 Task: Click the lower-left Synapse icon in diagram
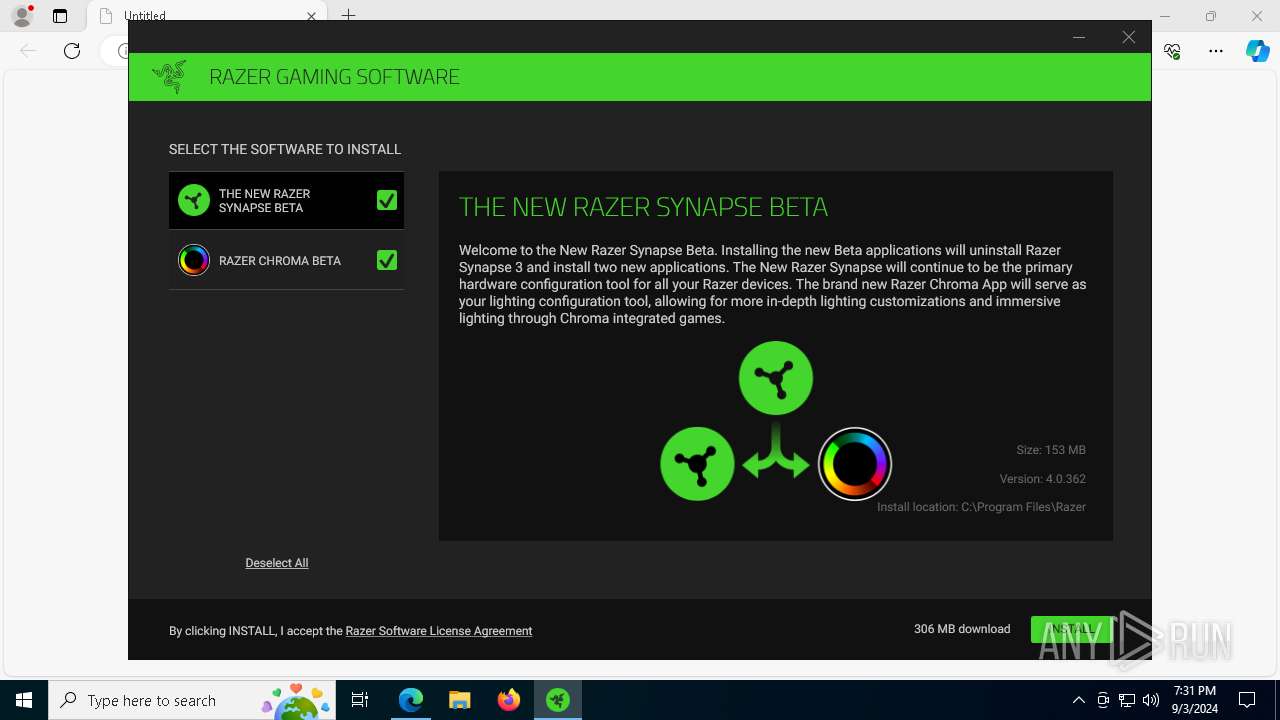pos(698,464)
